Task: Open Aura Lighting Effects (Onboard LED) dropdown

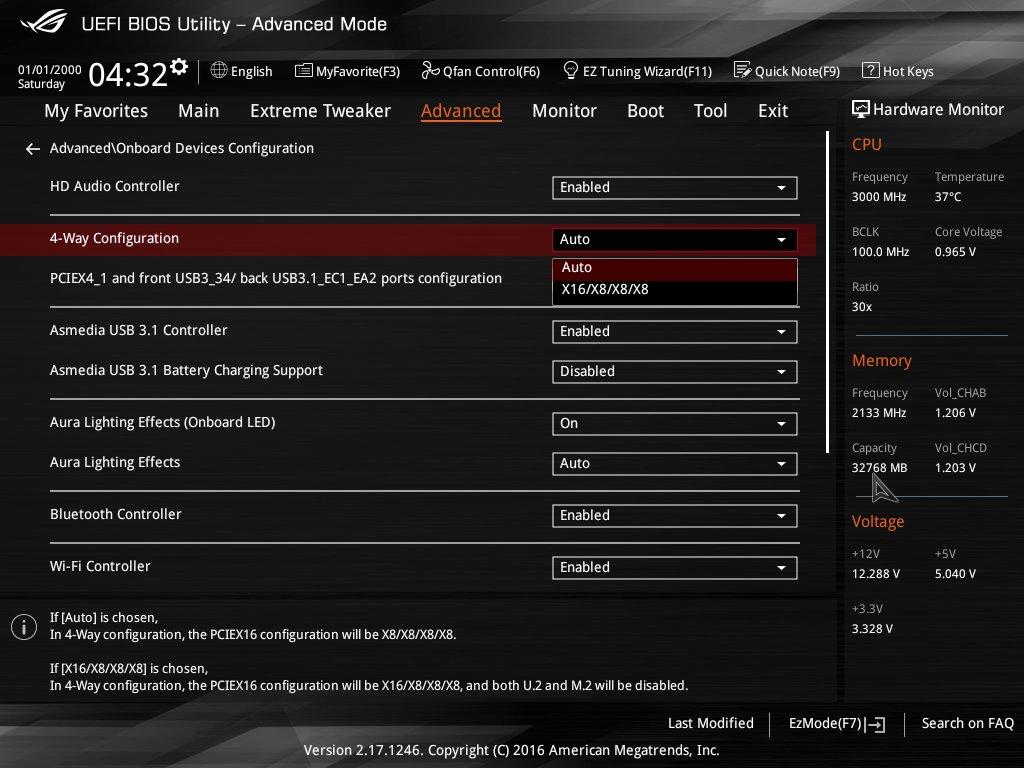Action: pos(675,424)
